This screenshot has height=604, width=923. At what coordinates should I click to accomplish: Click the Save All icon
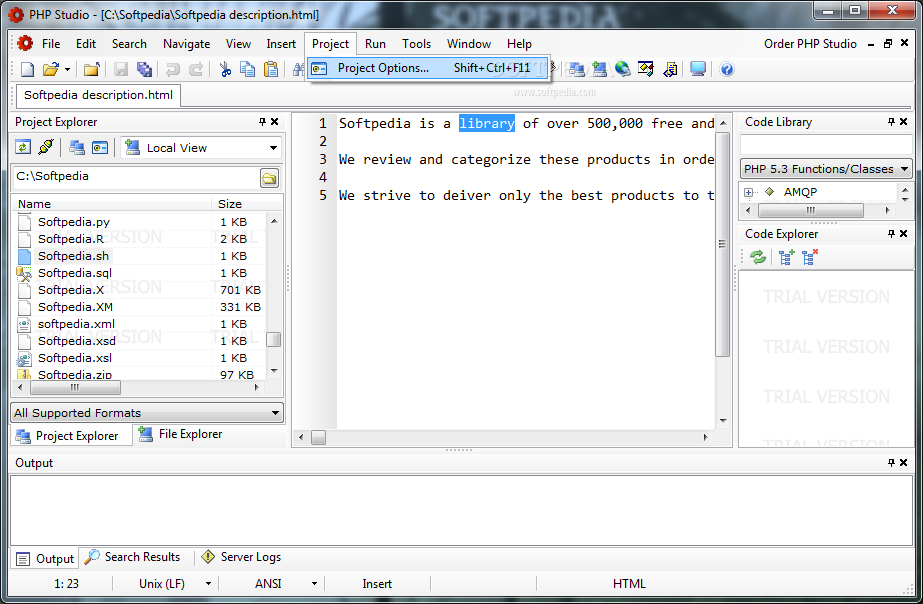pyautogui.click(x=144, y=69)
